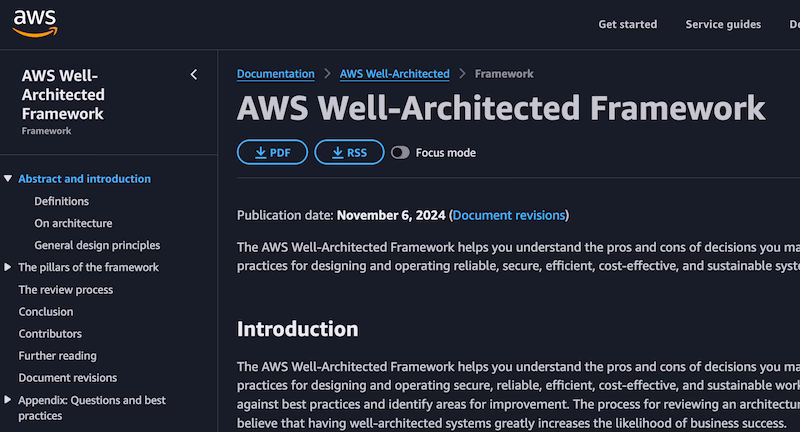Open Service guides menu item
This screenshot has width=800, height=432.
tap(723, 24)
